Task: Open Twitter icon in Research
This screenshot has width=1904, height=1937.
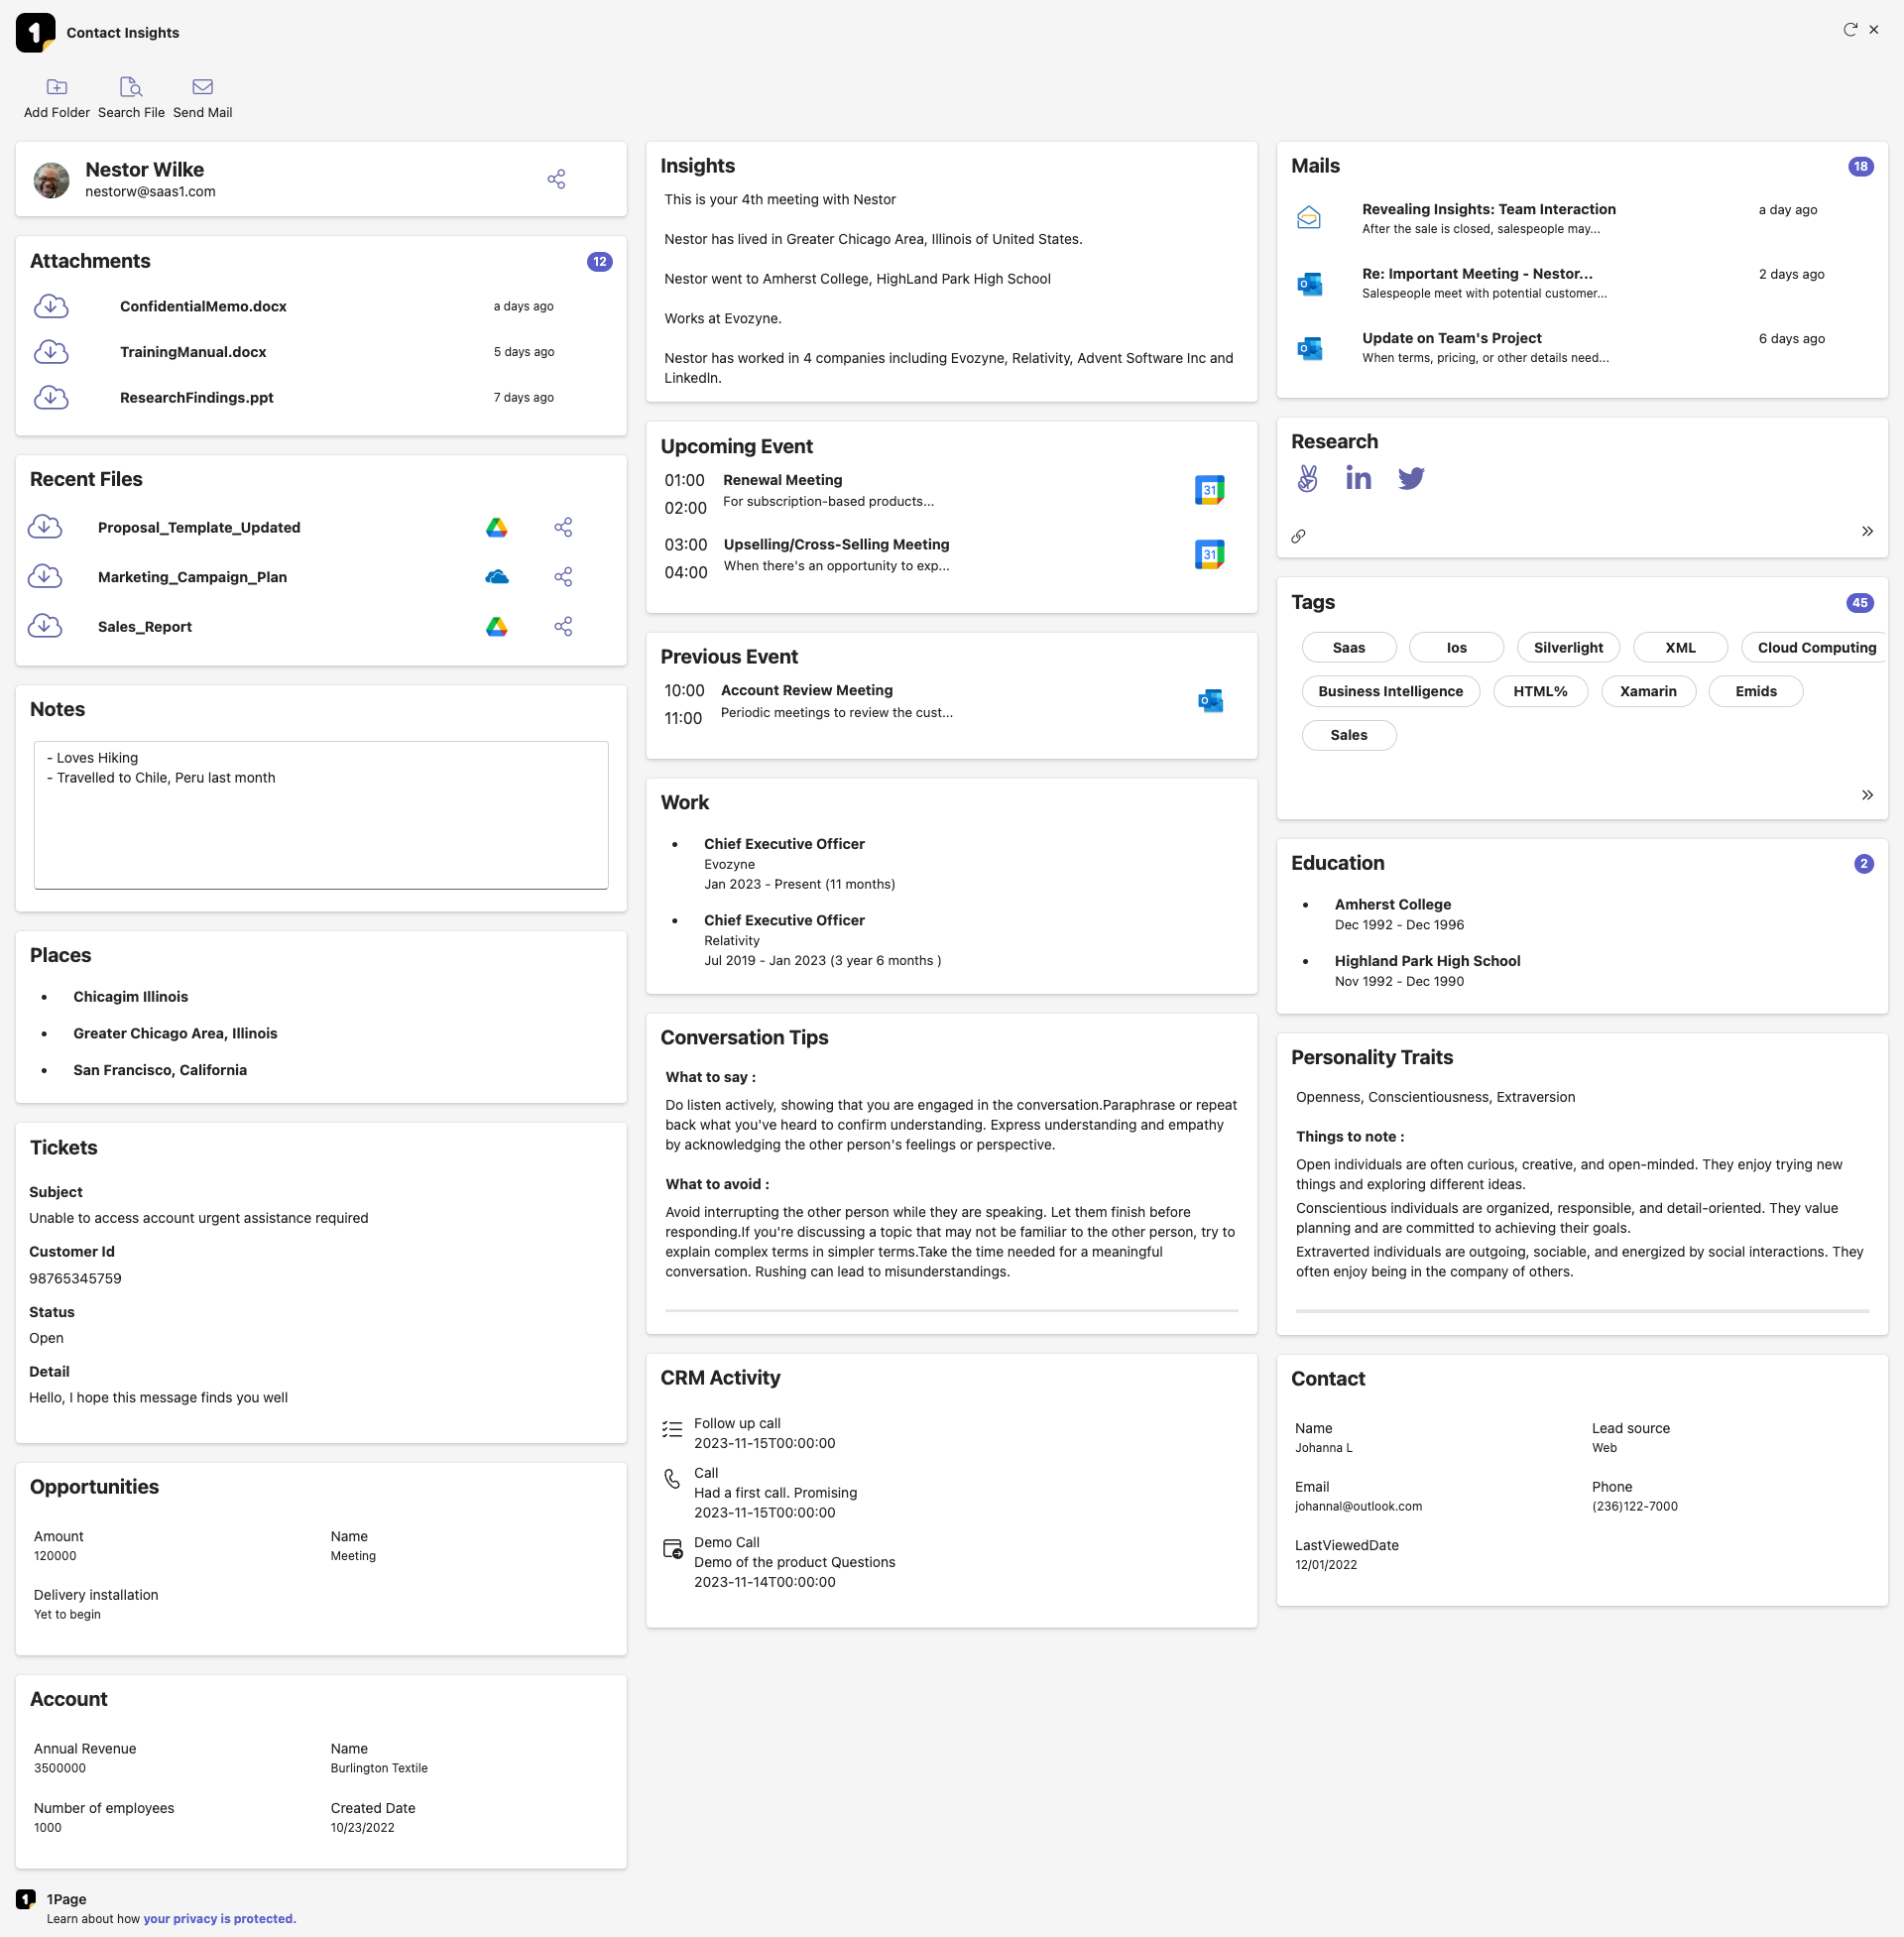Action: pos(1411,479)
